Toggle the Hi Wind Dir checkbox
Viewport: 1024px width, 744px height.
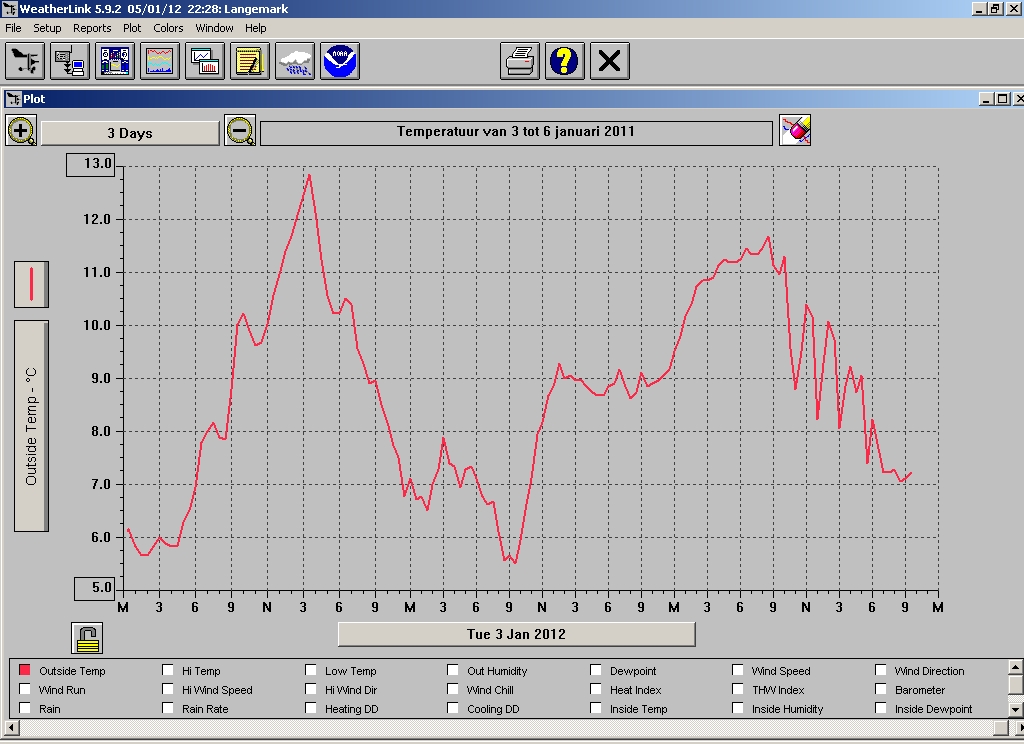point(311,689)
